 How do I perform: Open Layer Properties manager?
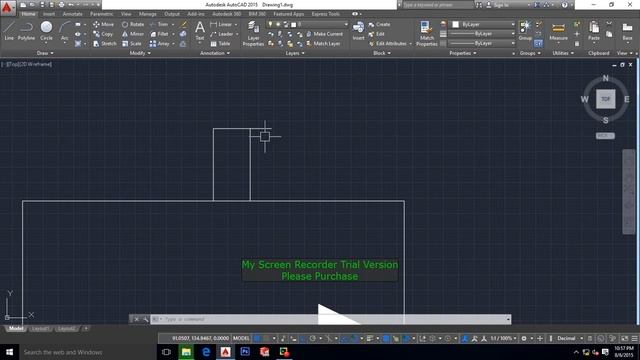[253, 33]
